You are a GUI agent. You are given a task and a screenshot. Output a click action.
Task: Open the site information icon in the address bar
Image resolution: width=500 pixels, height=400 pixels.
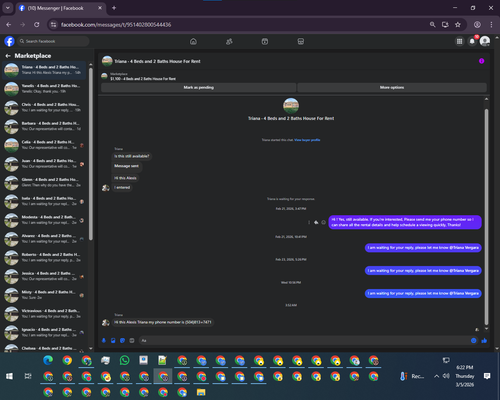(53, 25)
